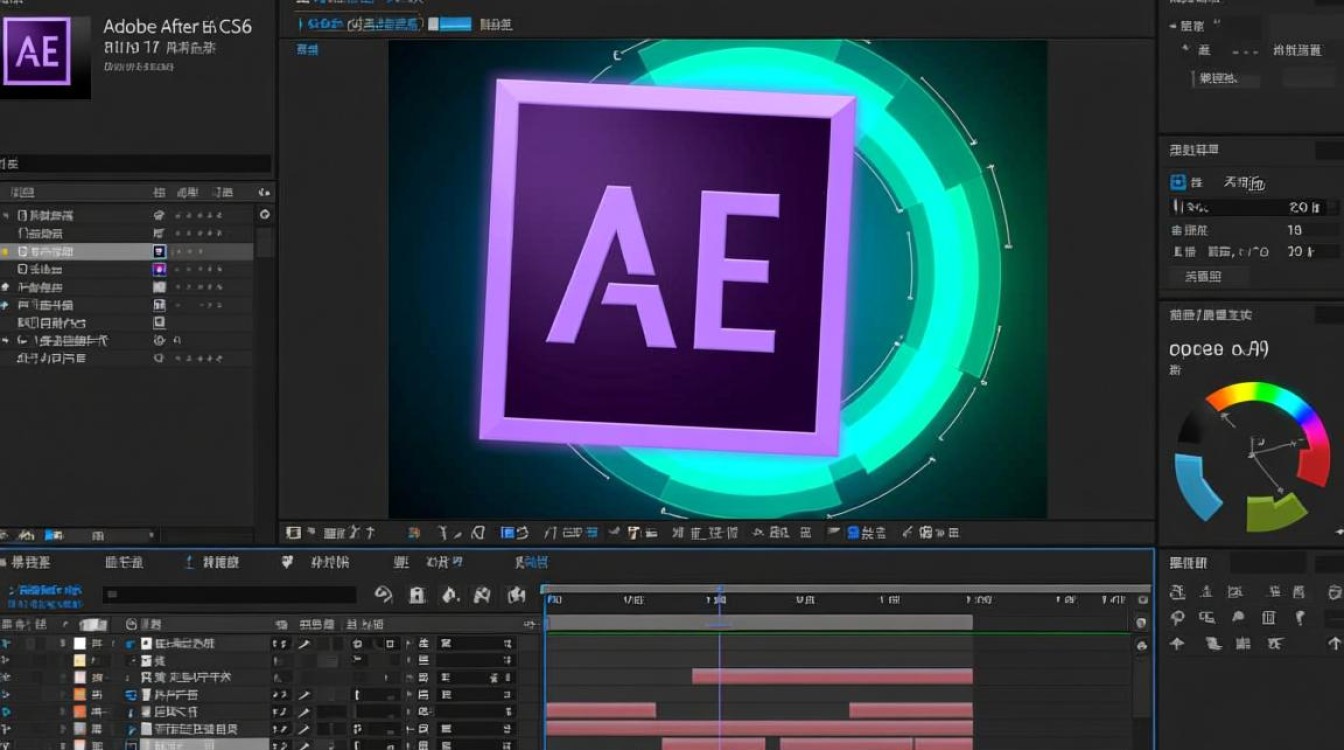The width and height of the screenshot is (1344, 750).
Task: Click the blue highlighted icon in viewer bottom toolbar
Action: [x=508, y=533]
